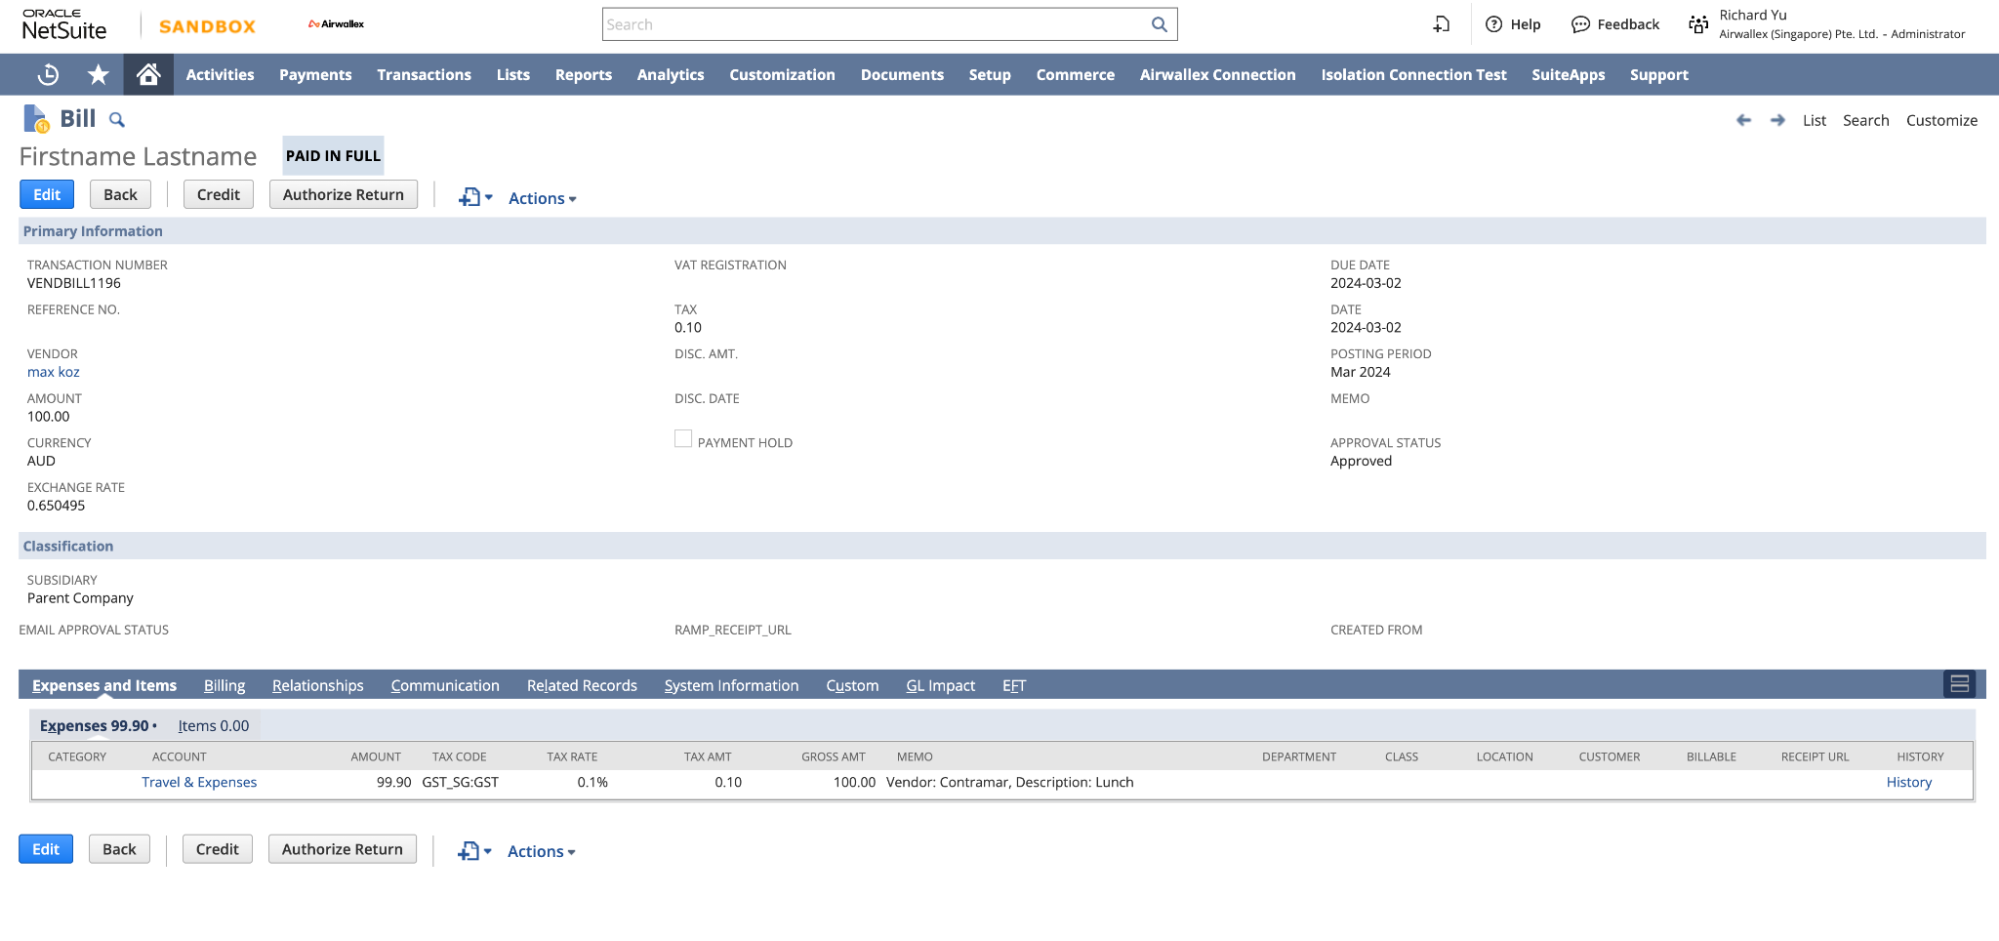Switch to the Items 0.00 subtab

tap(213, 726)
